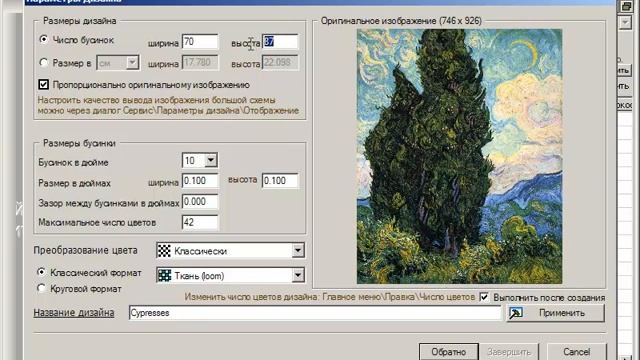Image resolution: width=640 pixels, height=360 pixels.
Task: Open the 'Преобразование цвета' Классически dropdown
Action: click(298, 251)
